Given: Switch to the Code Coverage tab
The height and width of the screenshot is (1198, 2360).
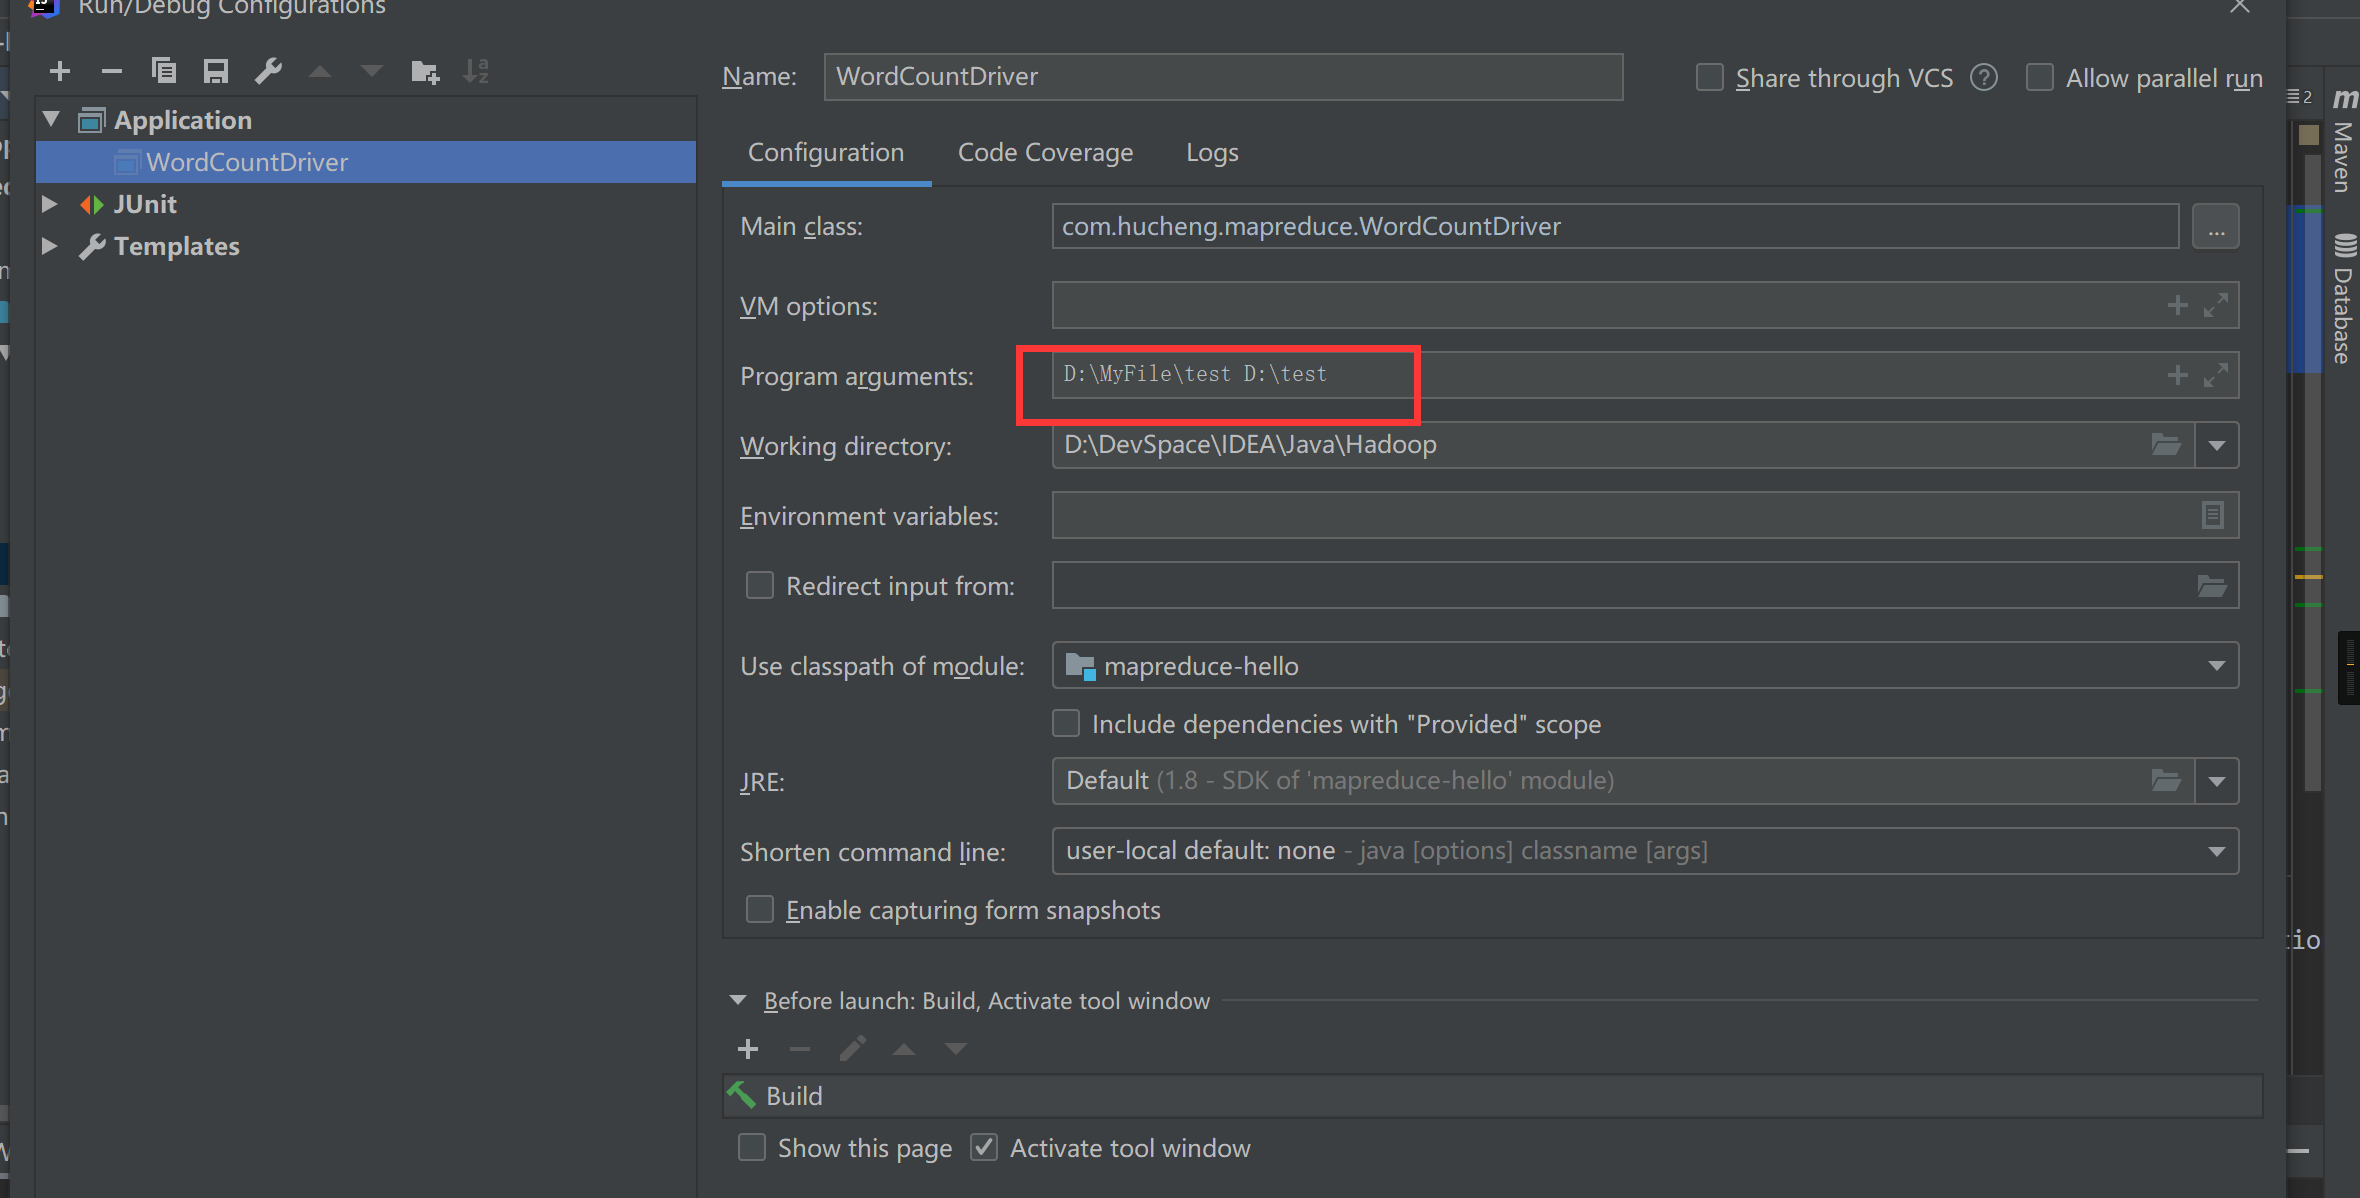Looking at the screenshot, I should coord(1045,153).
